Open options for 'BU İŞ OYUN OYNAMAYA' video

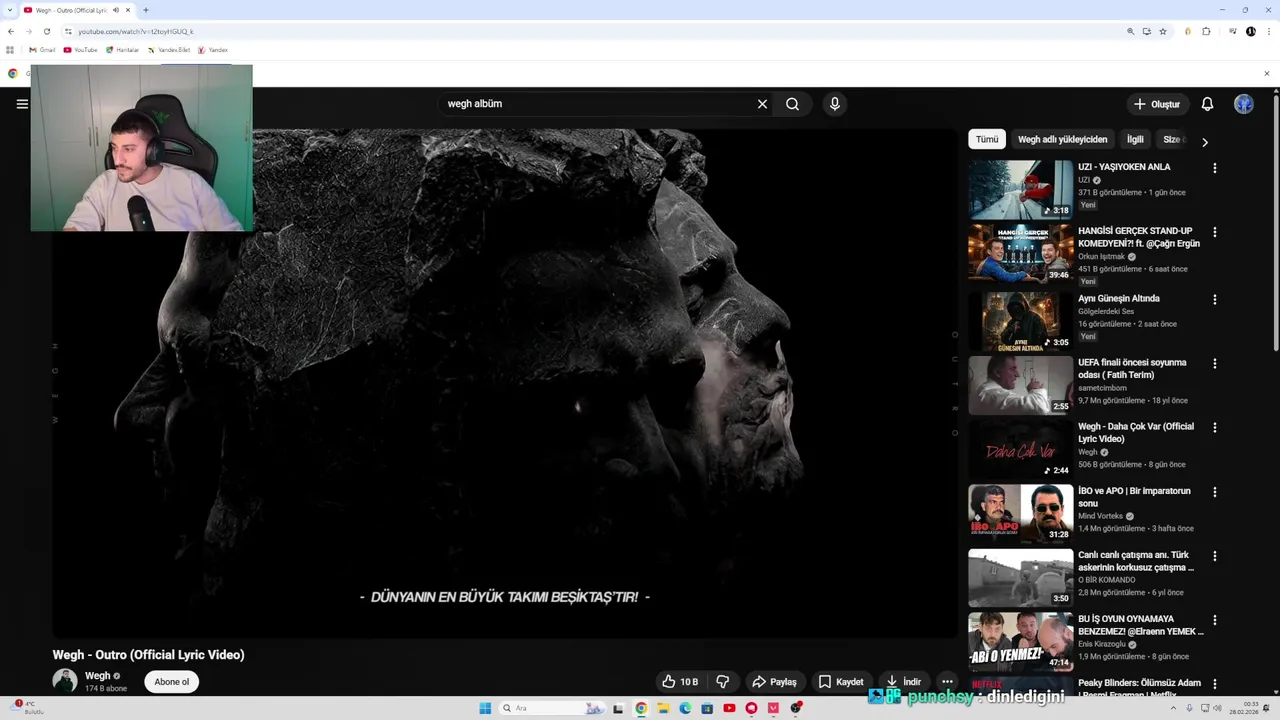(1215, 620)
